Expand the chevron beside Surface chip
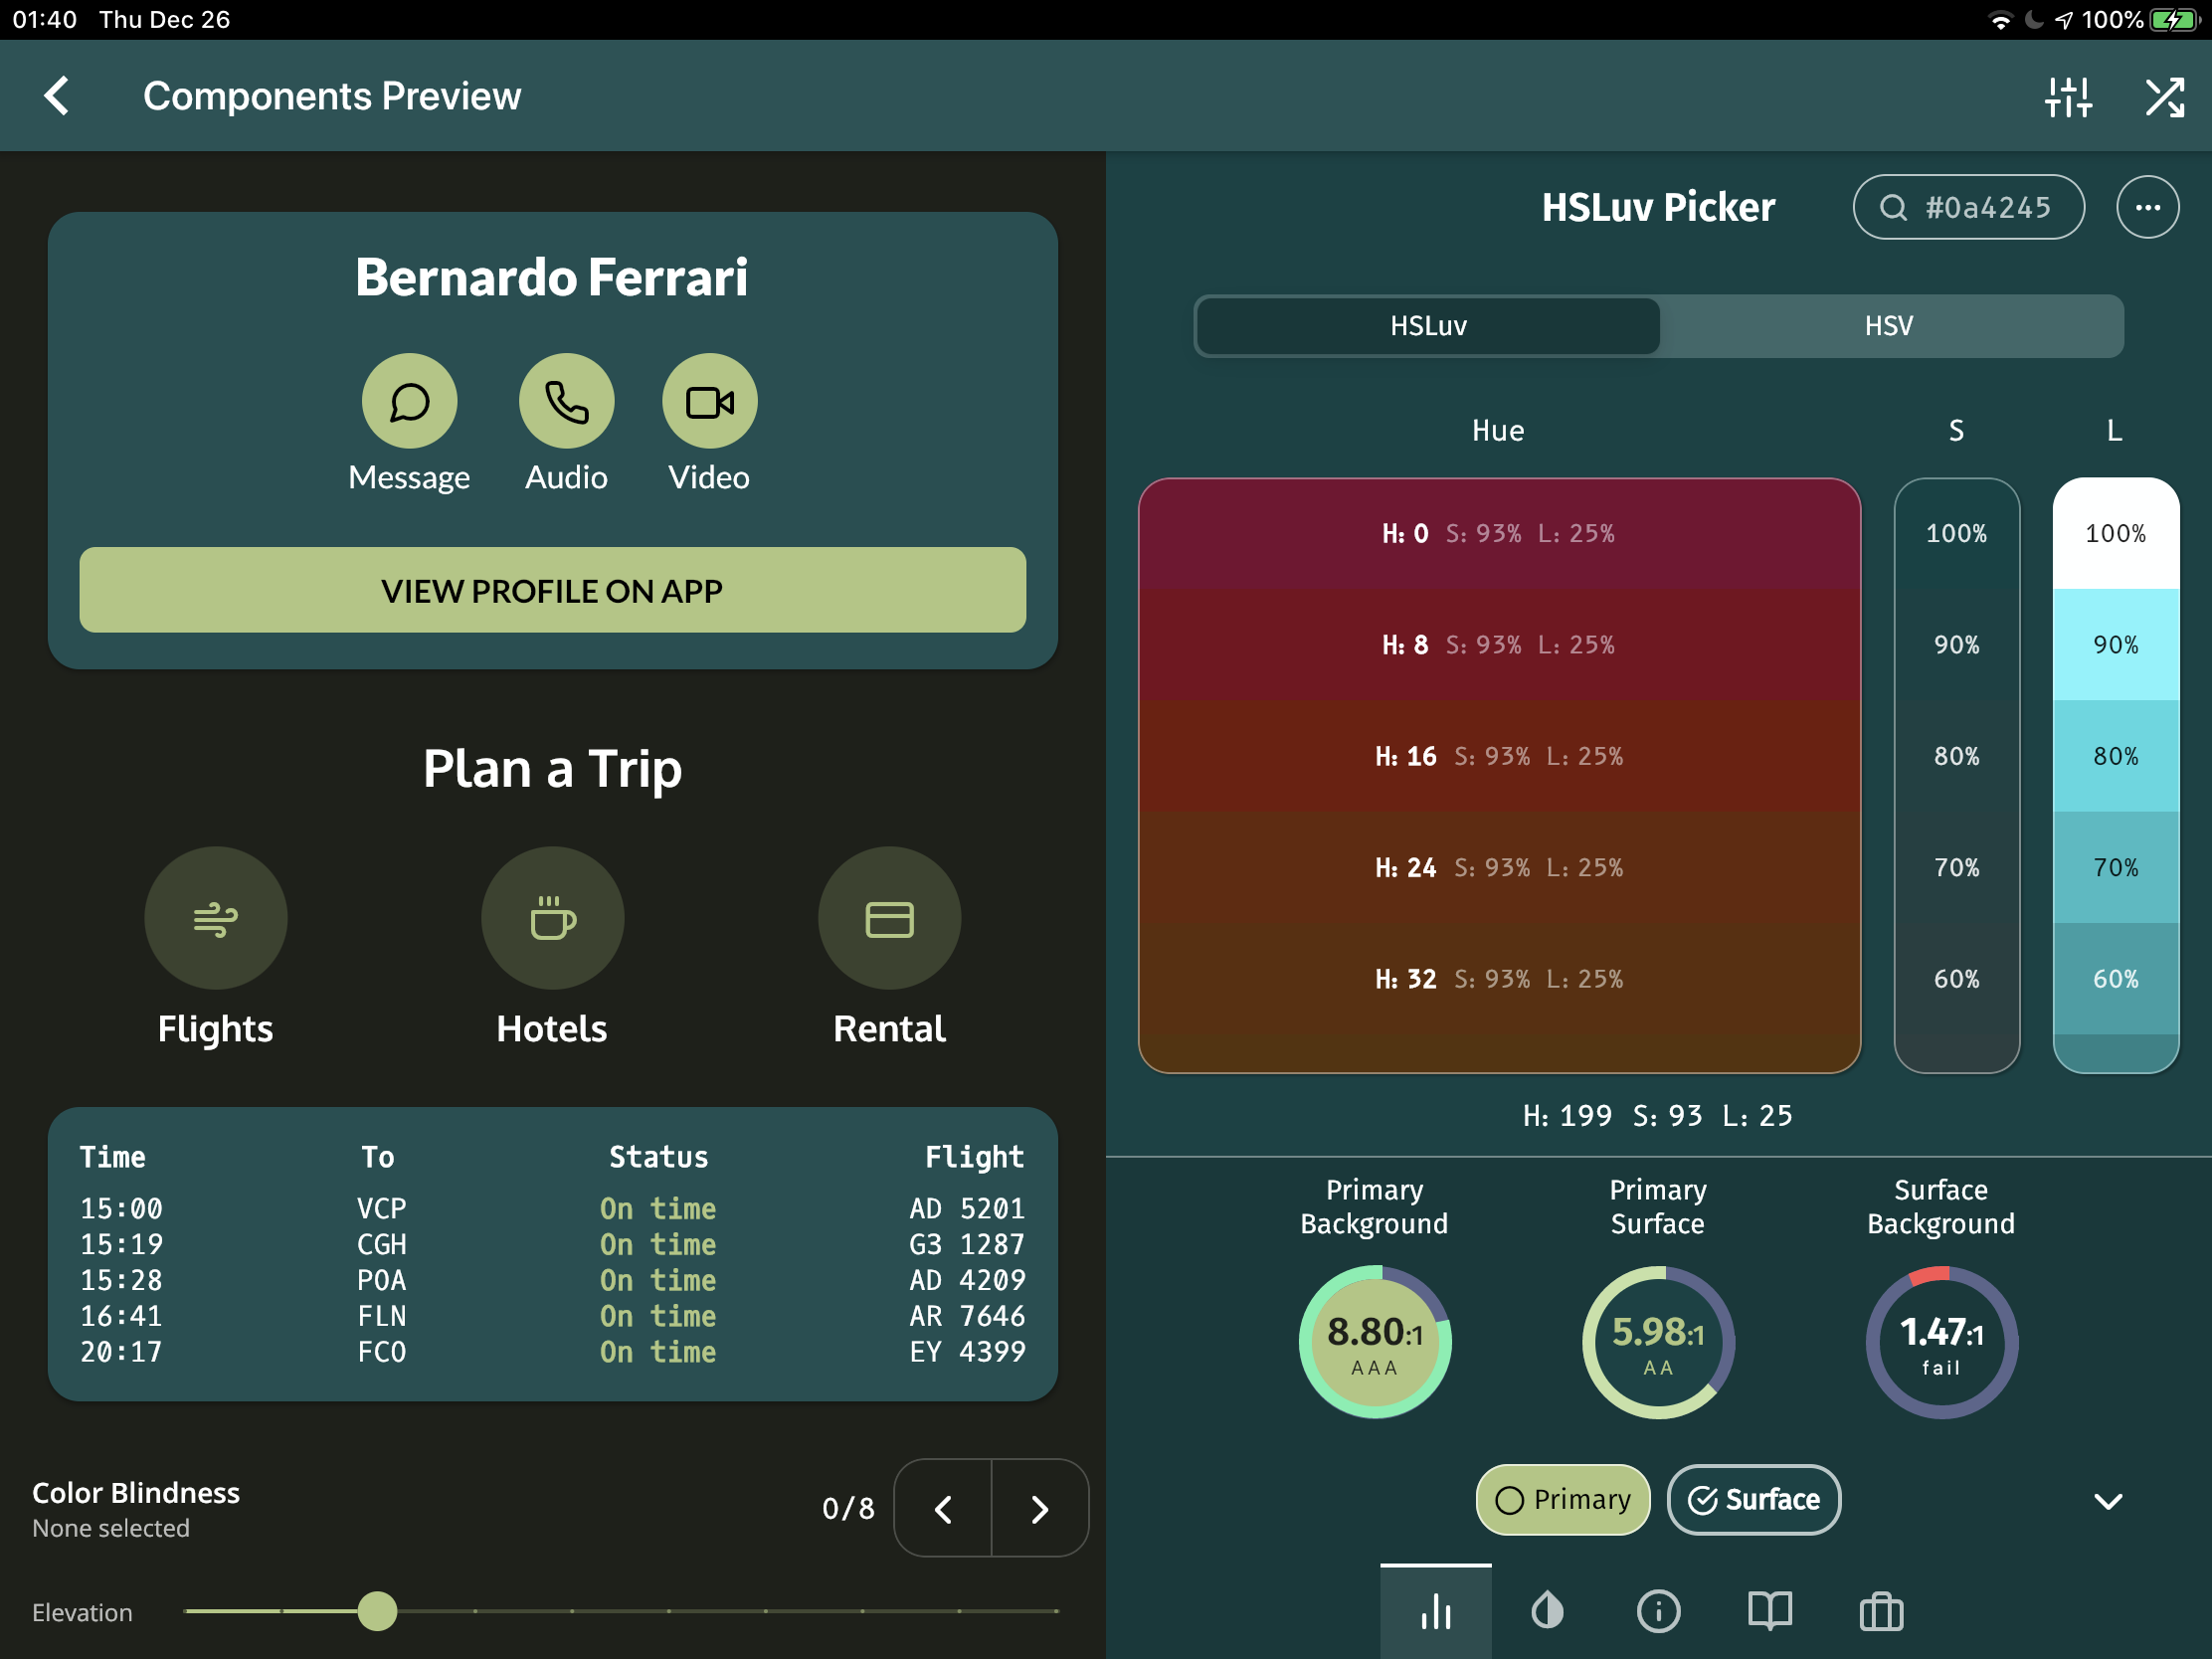Image resolution: width=2212 pixels, height=1659 pixels. tap(2108, 1501)
